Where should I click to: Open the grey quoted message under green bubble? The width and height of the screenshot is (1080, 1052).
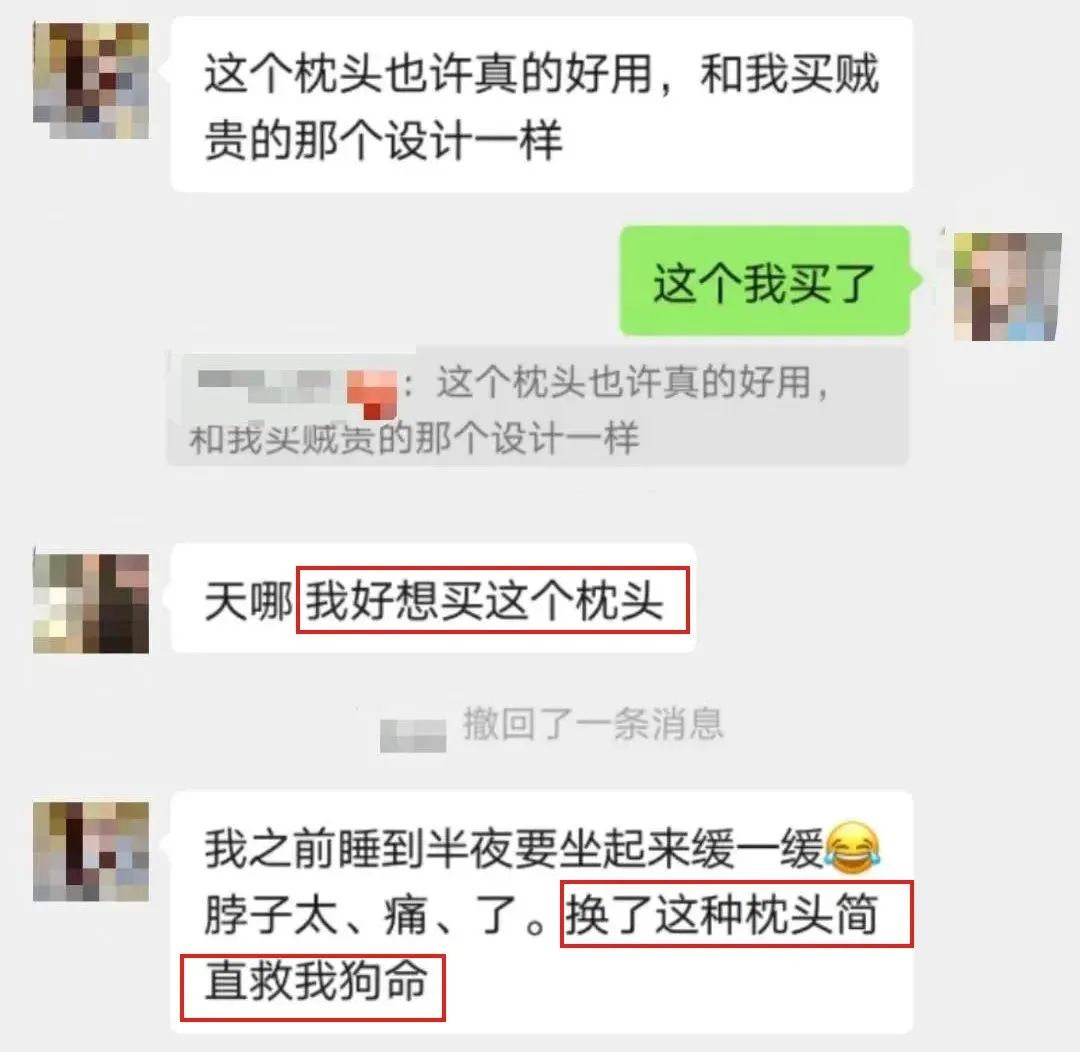tap(538, 407)
